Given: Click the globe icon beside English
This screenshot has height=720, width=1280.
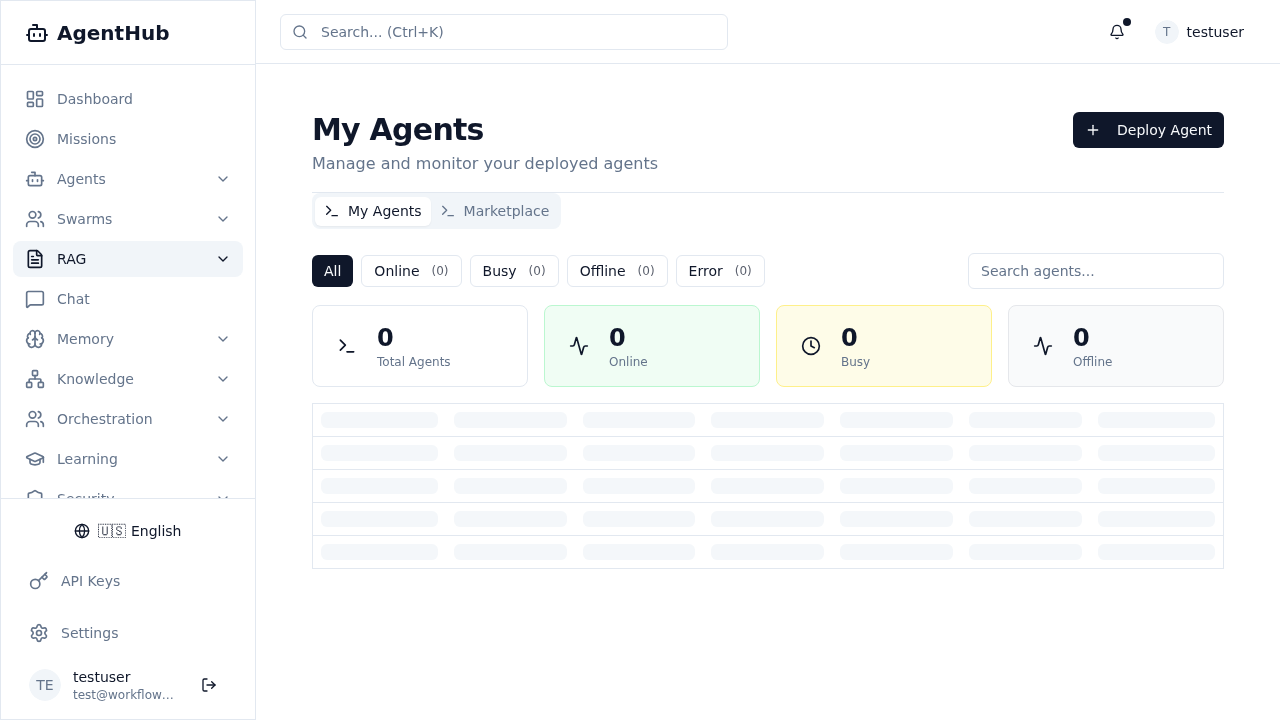Looking at the screenshot, I should (81, 531).
